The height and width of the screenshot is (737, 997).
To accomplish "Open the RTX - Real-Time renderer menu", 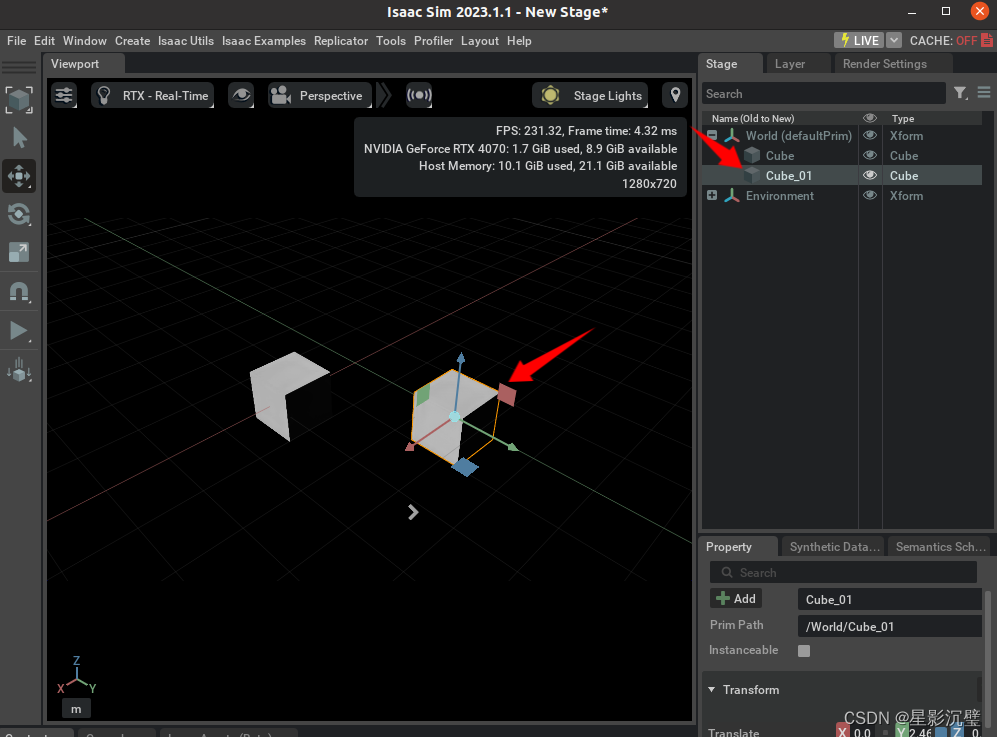I will tap(153, 95).
